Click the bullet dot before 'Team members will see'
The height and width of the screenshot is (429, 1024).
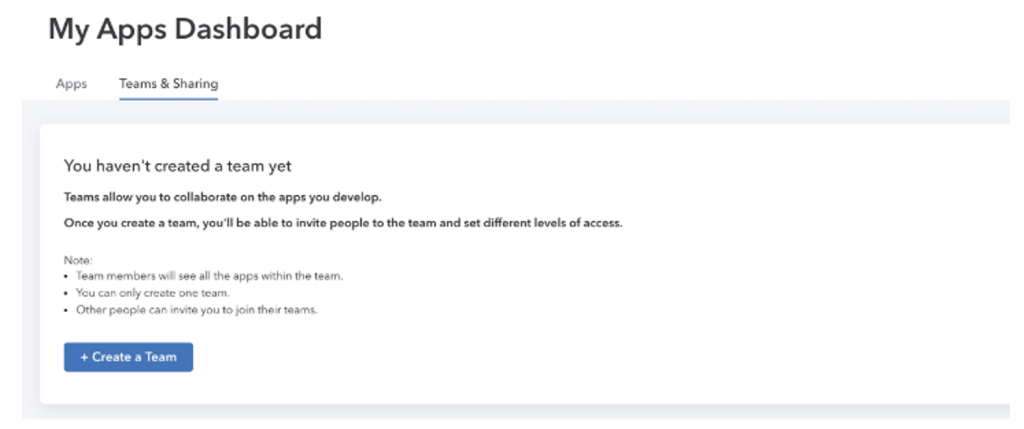coord(67,276)
